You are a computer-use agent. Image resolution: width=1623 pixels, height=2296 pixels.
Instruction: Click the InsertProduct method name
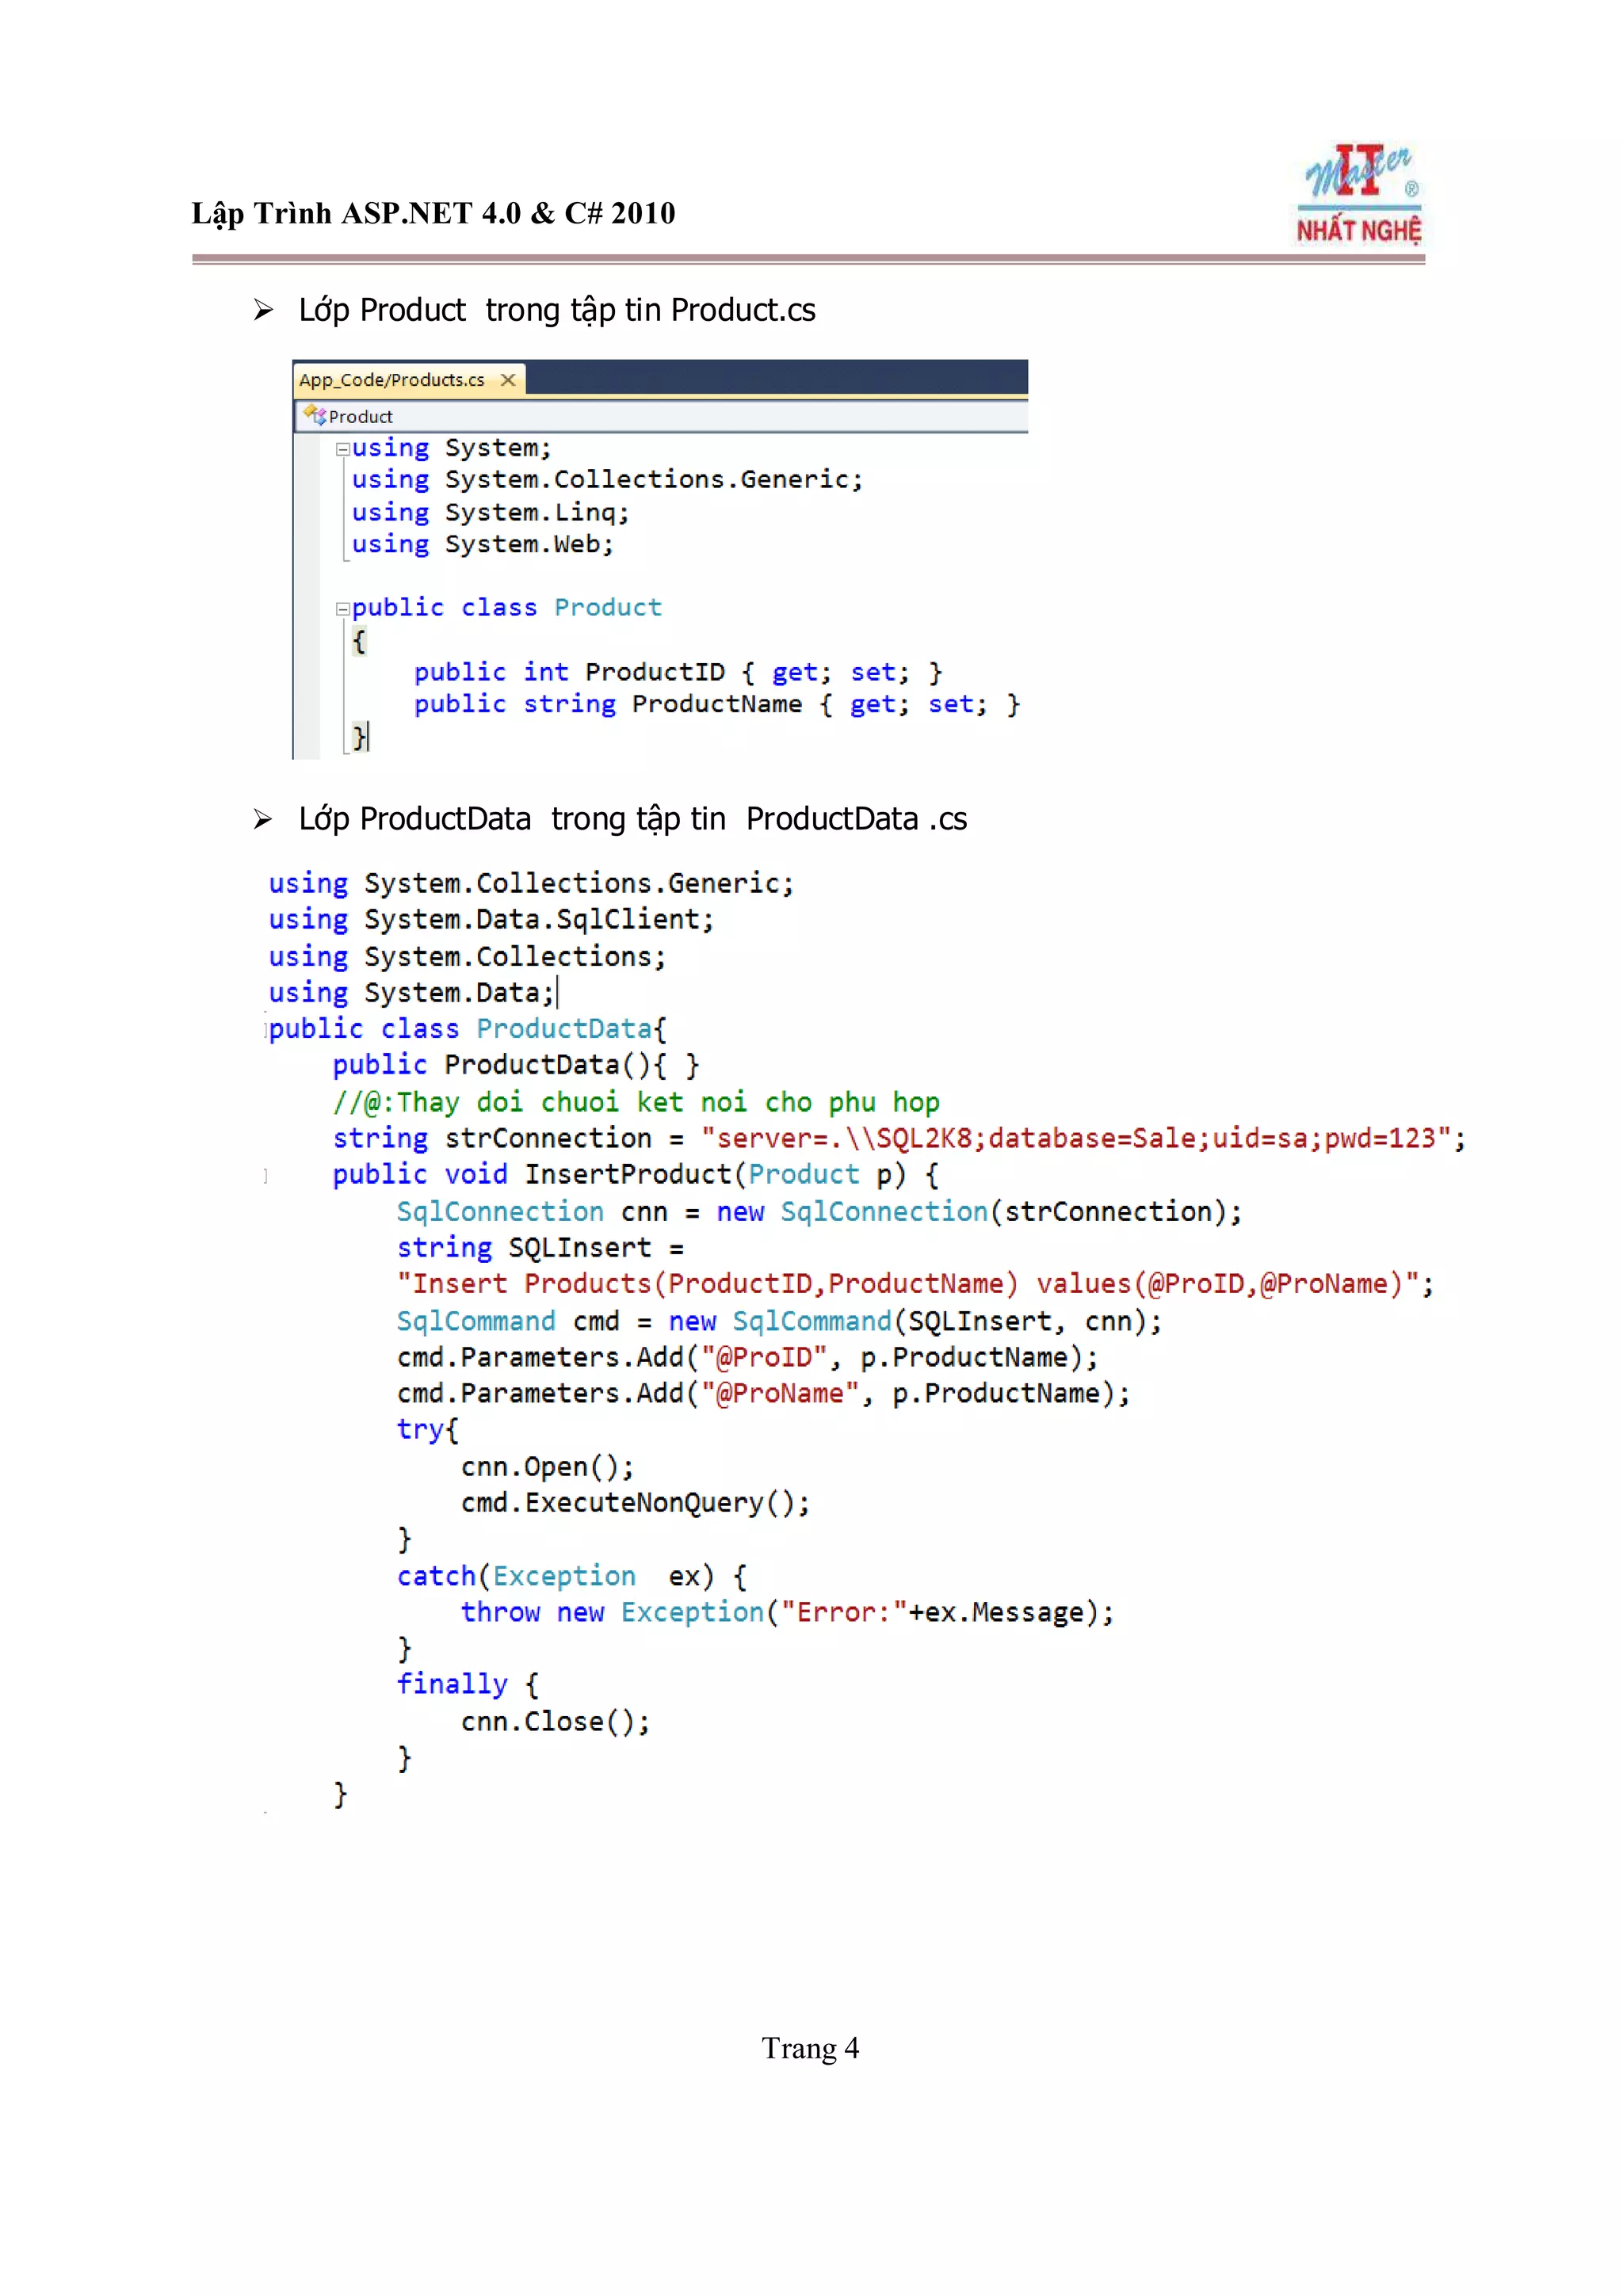click(628, 1174)
